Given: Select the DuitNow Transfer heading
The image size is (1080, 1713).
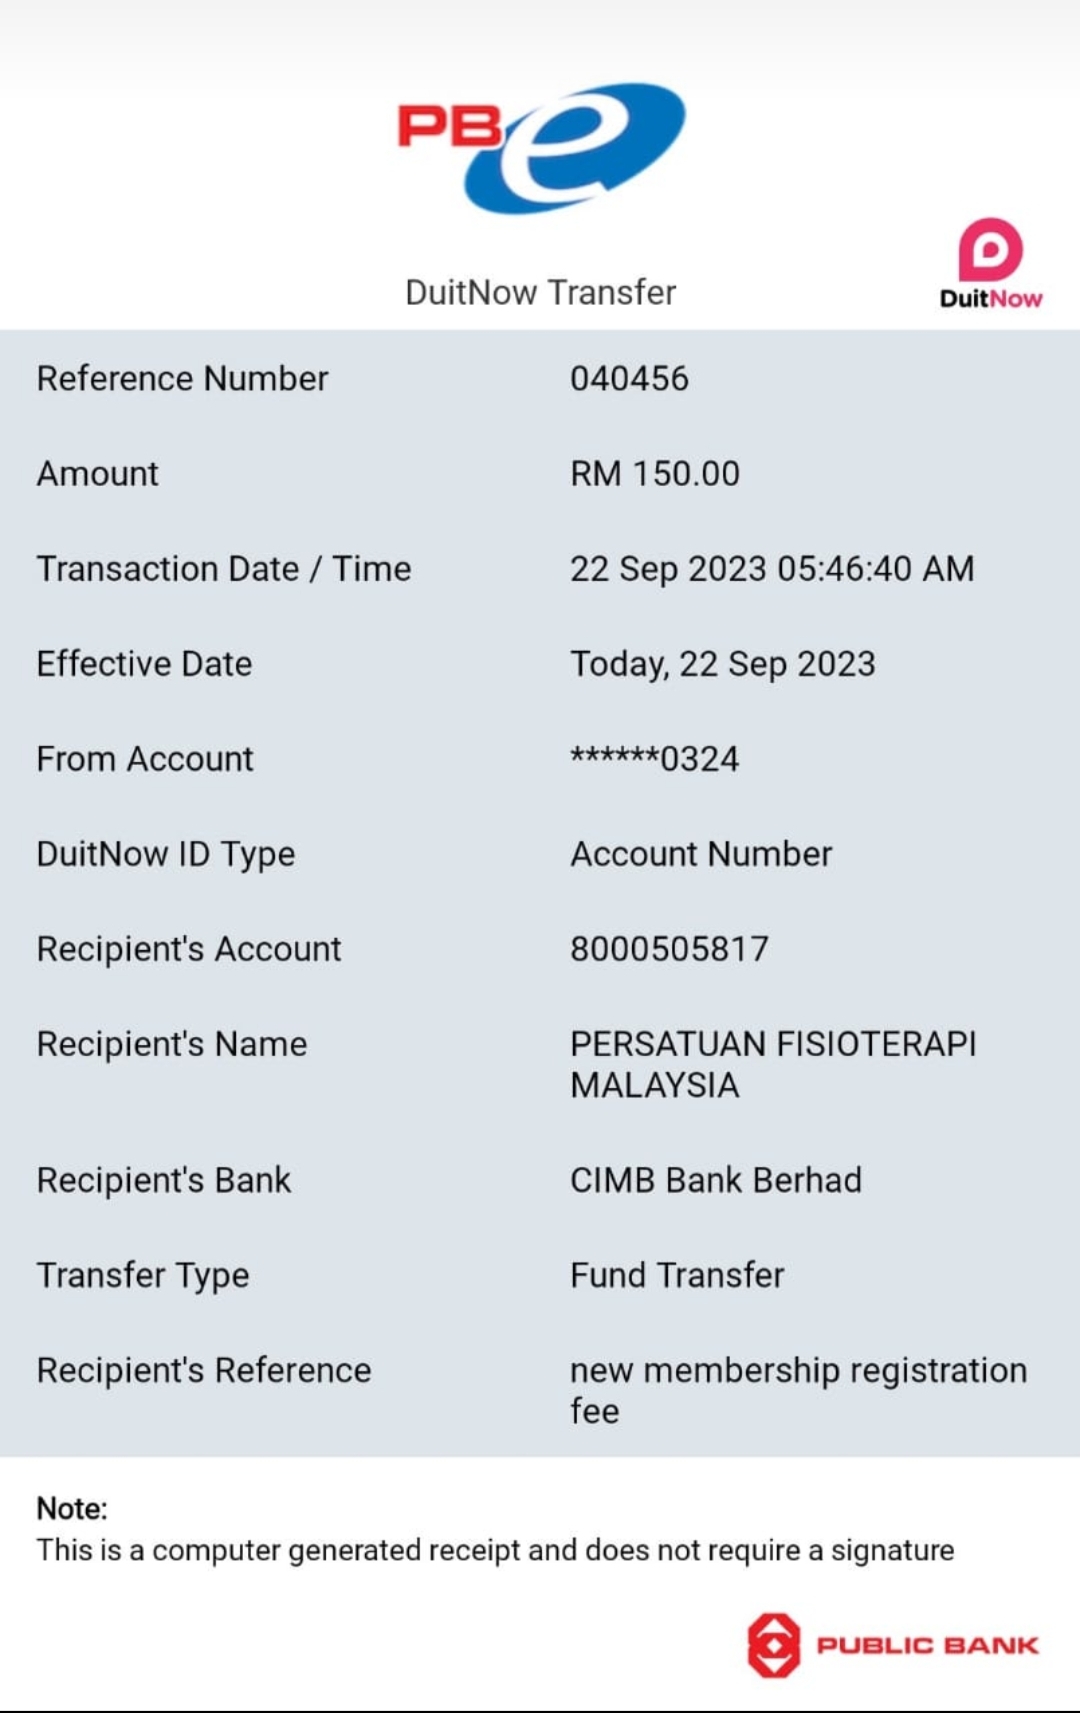Looking at the screenshot, I should pos(540,292).
